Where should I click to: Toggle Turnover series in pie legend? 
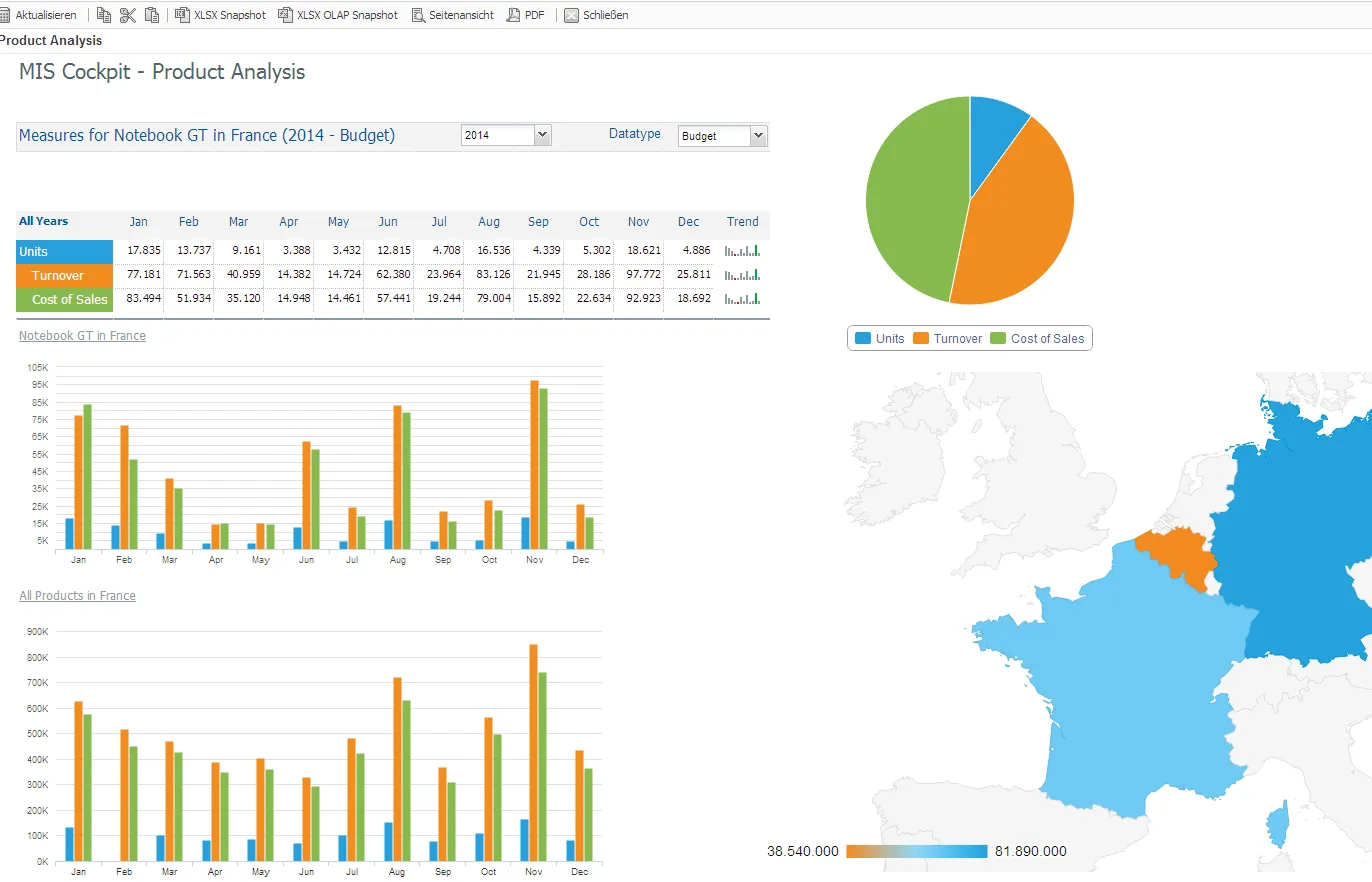pos(948,339)
